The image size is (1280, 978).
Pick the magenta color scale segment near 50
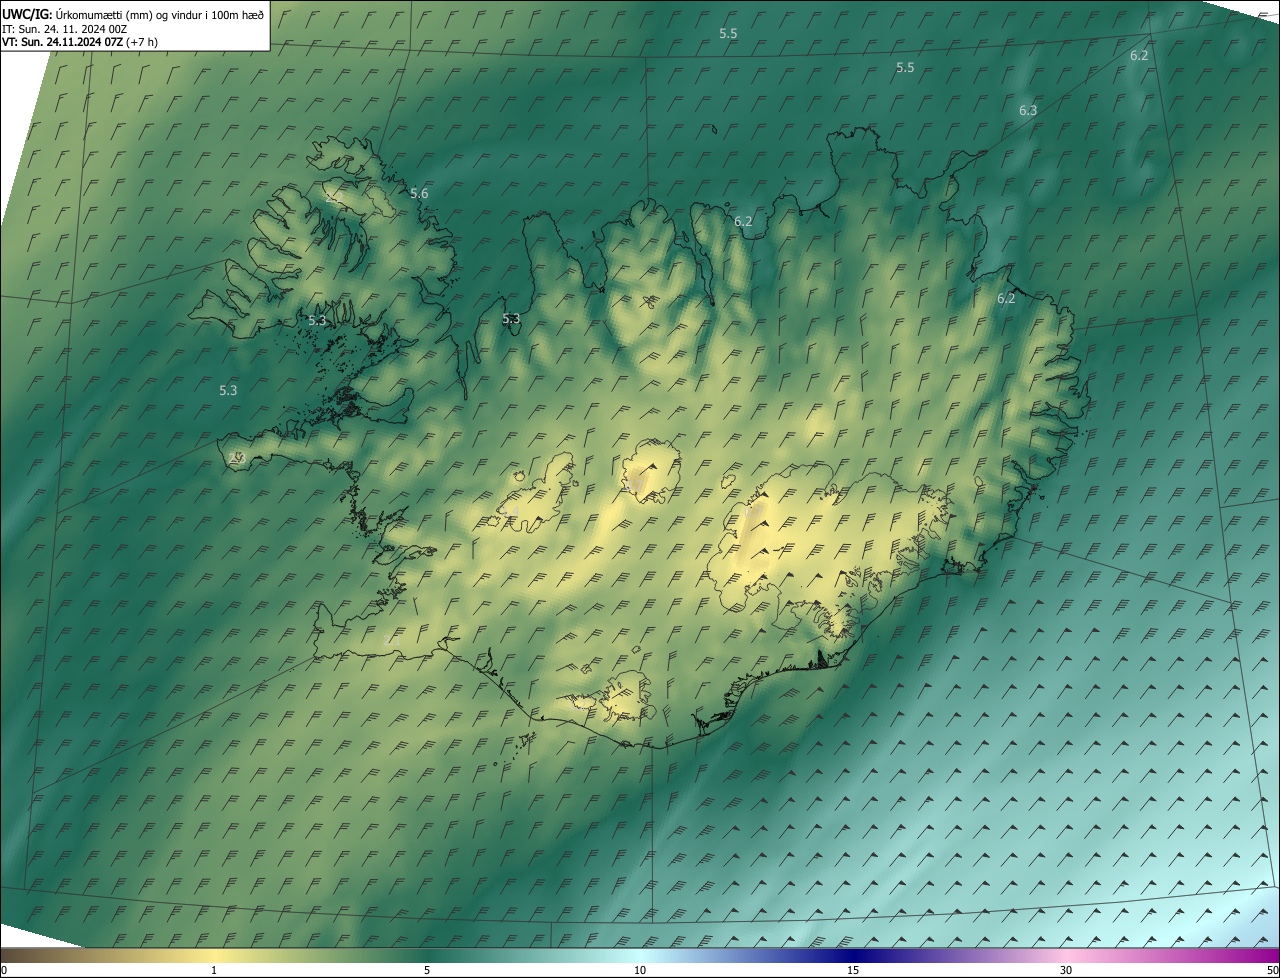pos(1268,955)
